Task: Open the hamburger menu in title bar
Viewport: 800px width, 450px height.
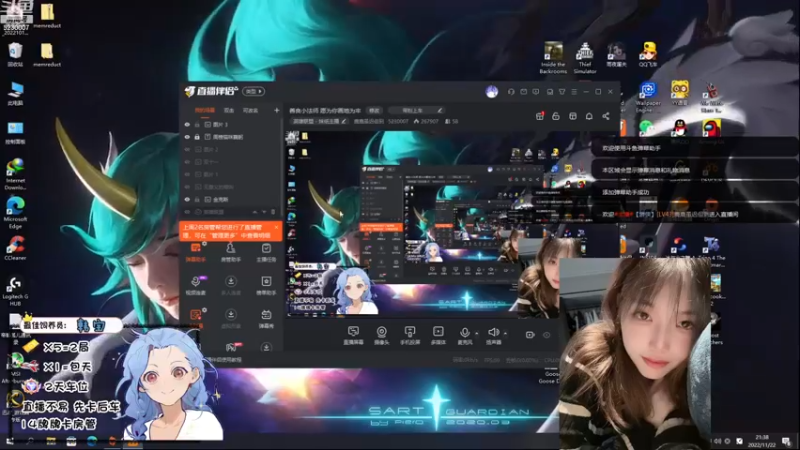Action: point(574,92)
